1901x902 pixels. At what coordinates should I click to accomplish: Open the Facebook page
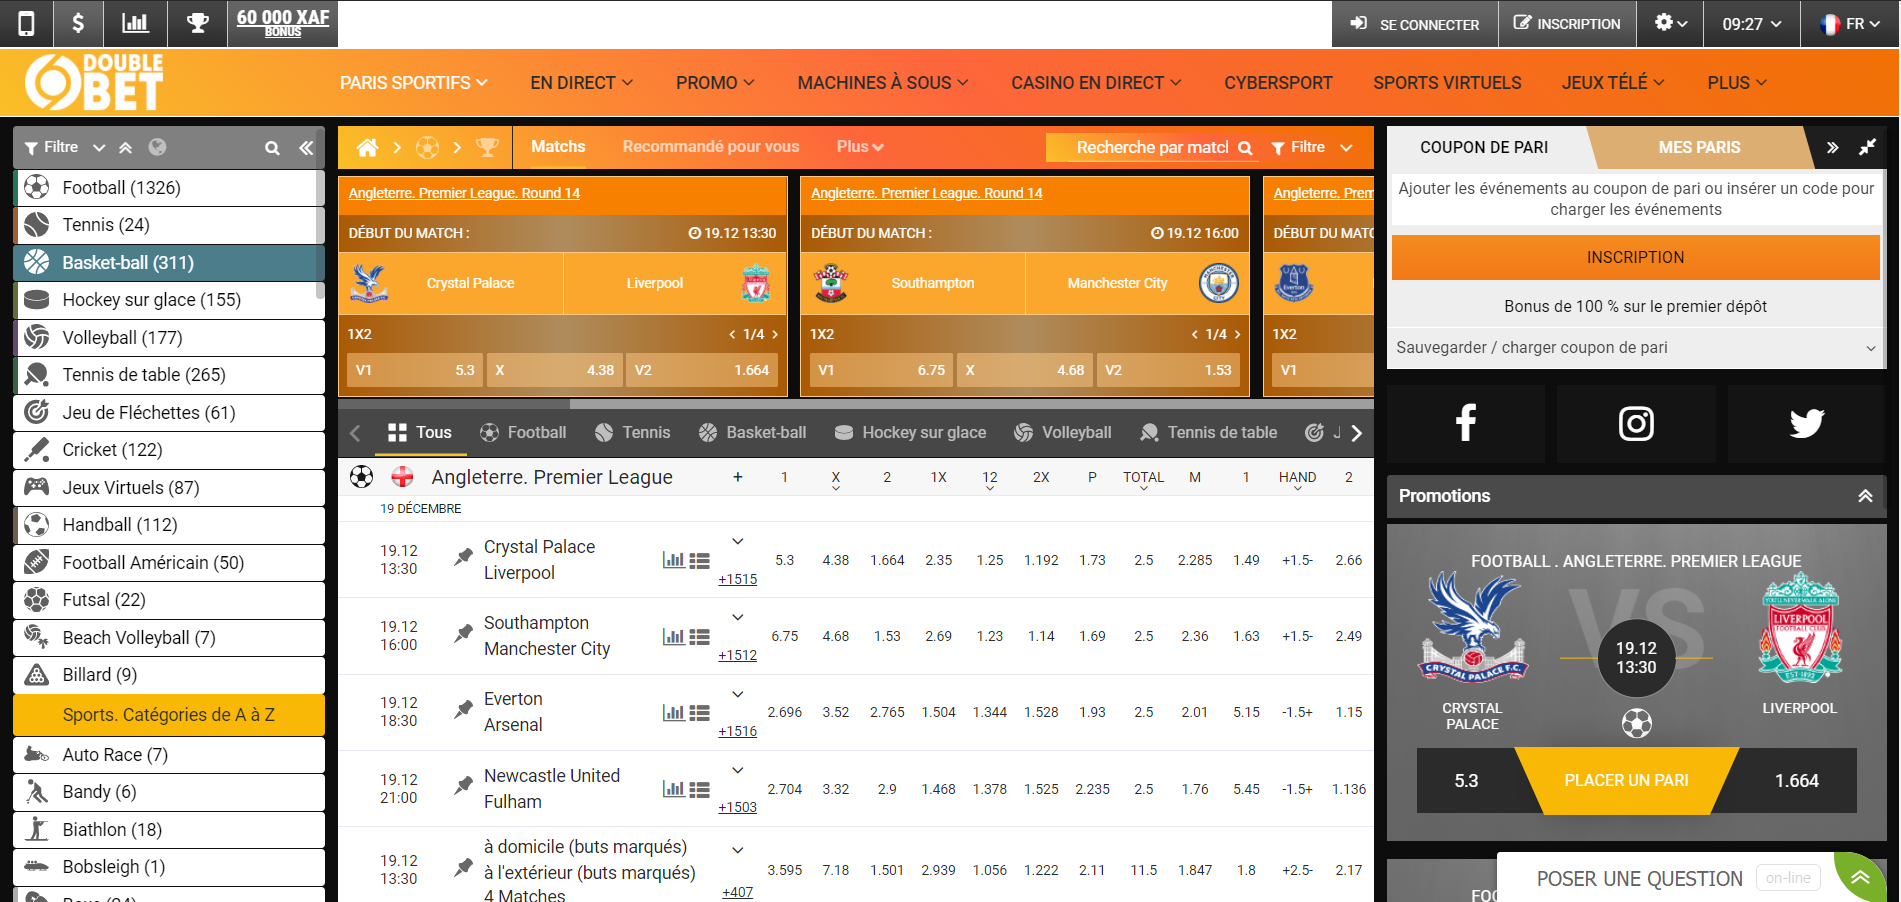click(1466, 423)
